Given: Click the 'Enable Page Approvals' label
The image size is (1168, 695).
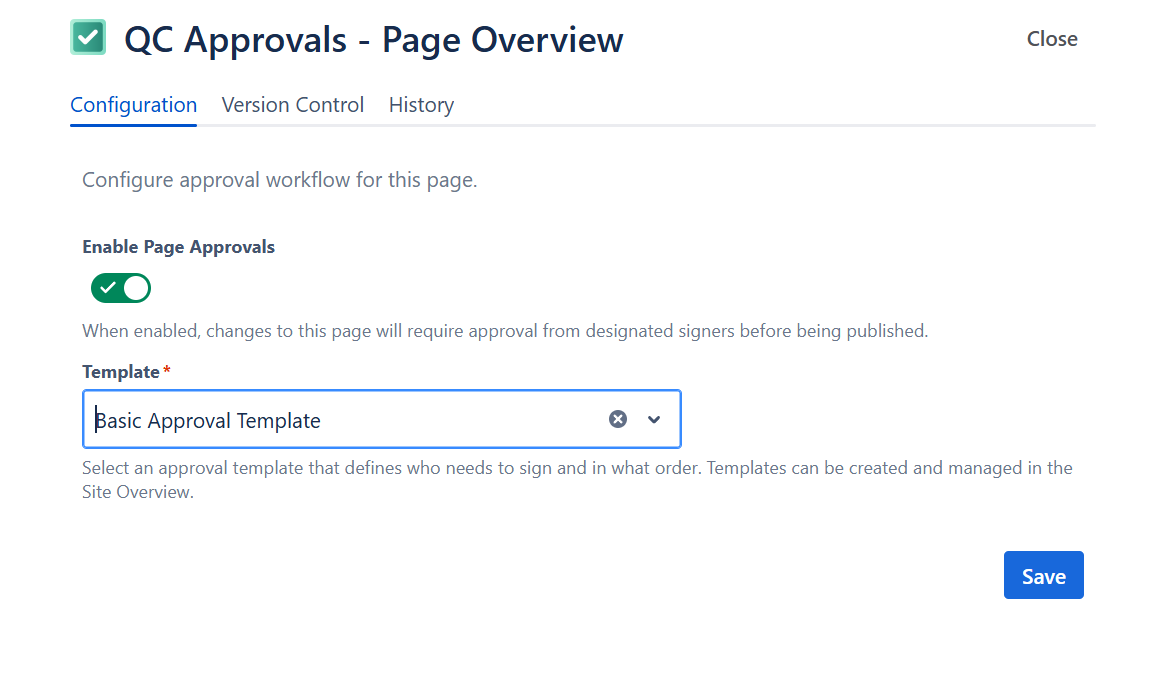Looking at the screenshot, I should [x=178, y=247].
